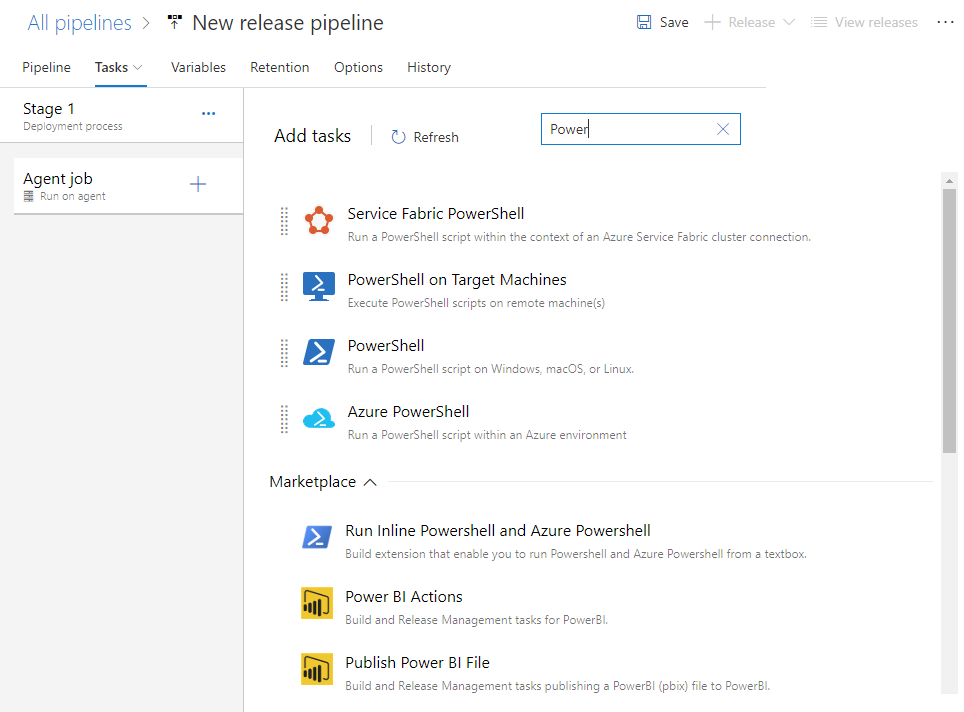Viewport: 964px width, 712px height.
Task: Click breadcrumb chevron after All pipelines
Action: tap(146, 23)
